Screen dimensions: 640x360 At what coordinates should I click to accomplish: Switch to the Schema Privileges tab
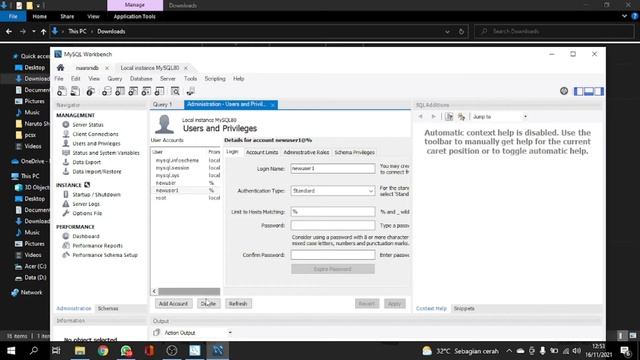coord(354,152)
